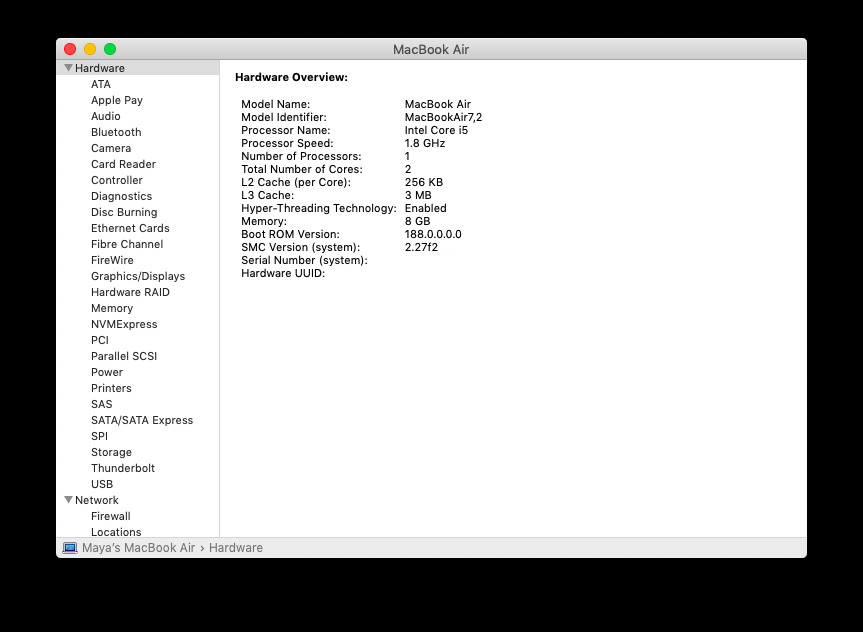863x632 pixels.
Task: Click the Model Identifier value MacBookAir7,2
Action: [443, 117]
